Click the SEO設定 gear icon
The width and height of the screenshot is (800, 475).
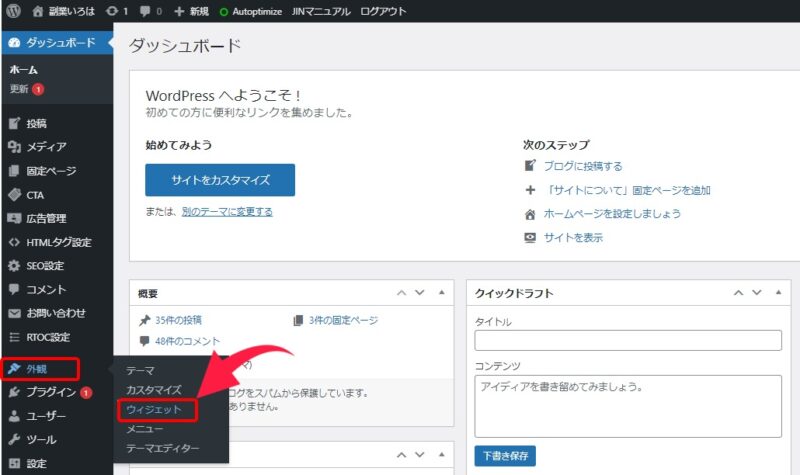point(14,266)
